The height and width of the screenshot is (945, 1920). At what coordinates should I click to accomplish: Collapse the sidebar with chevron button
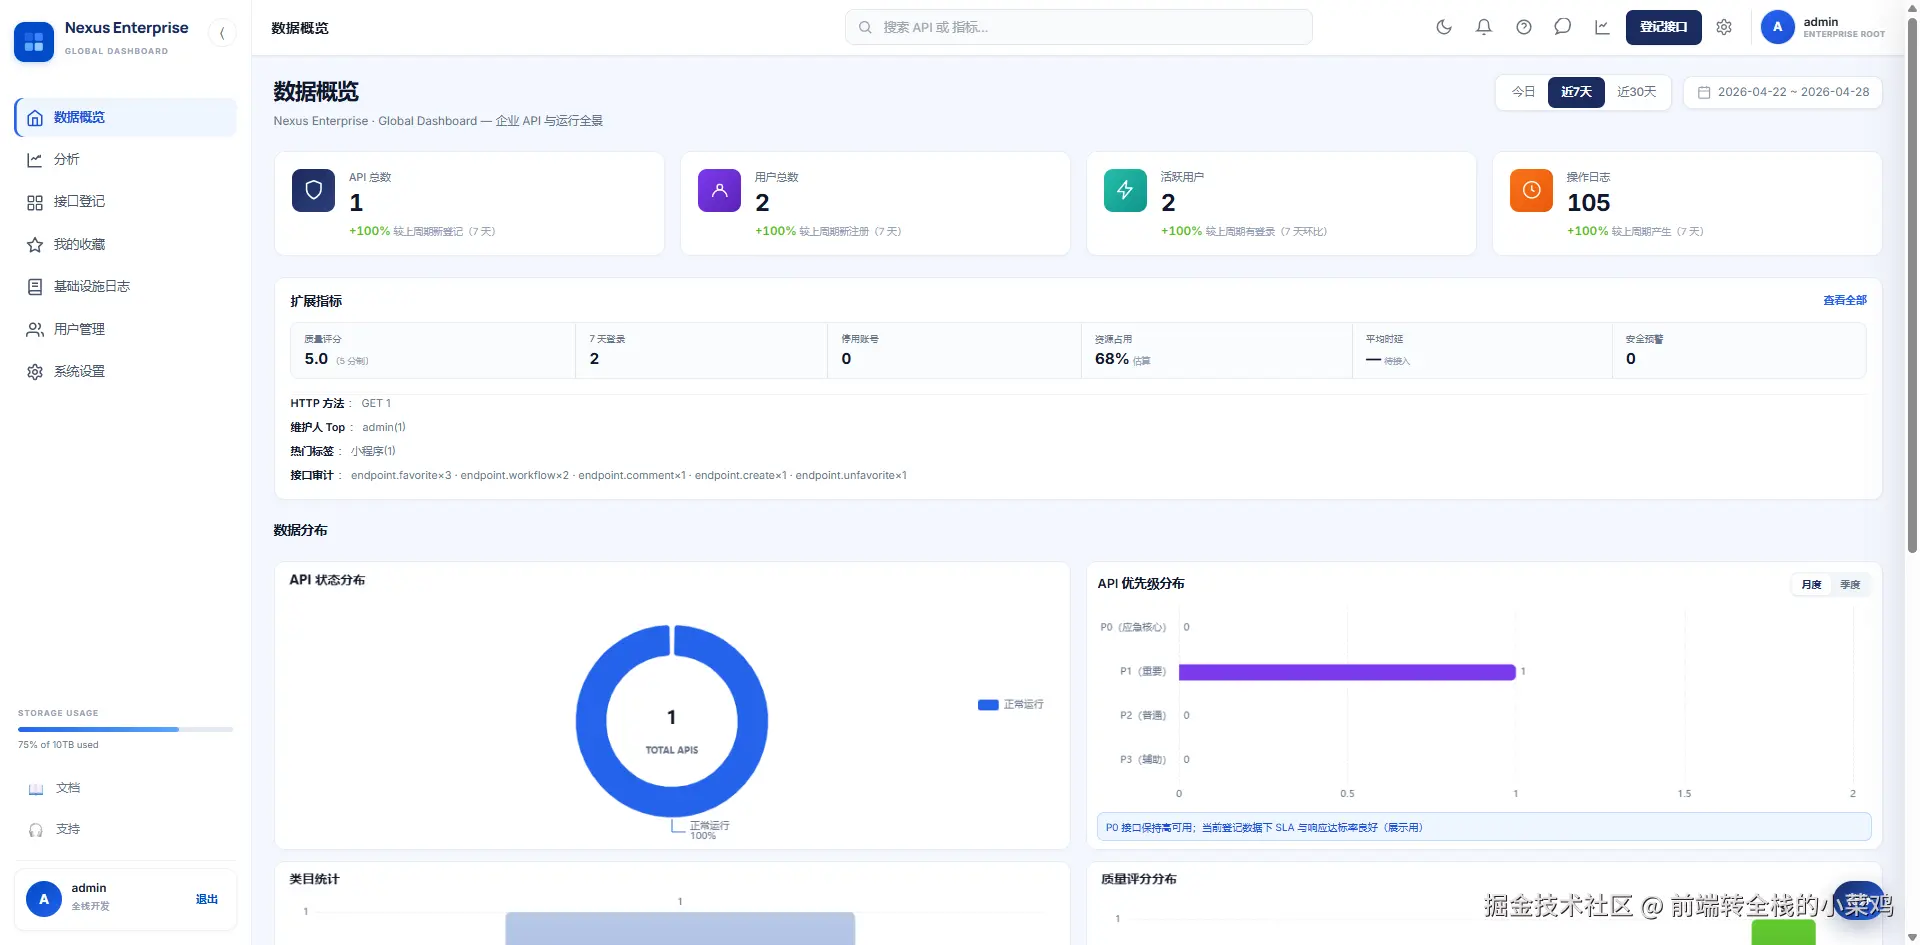pos(222,33)
